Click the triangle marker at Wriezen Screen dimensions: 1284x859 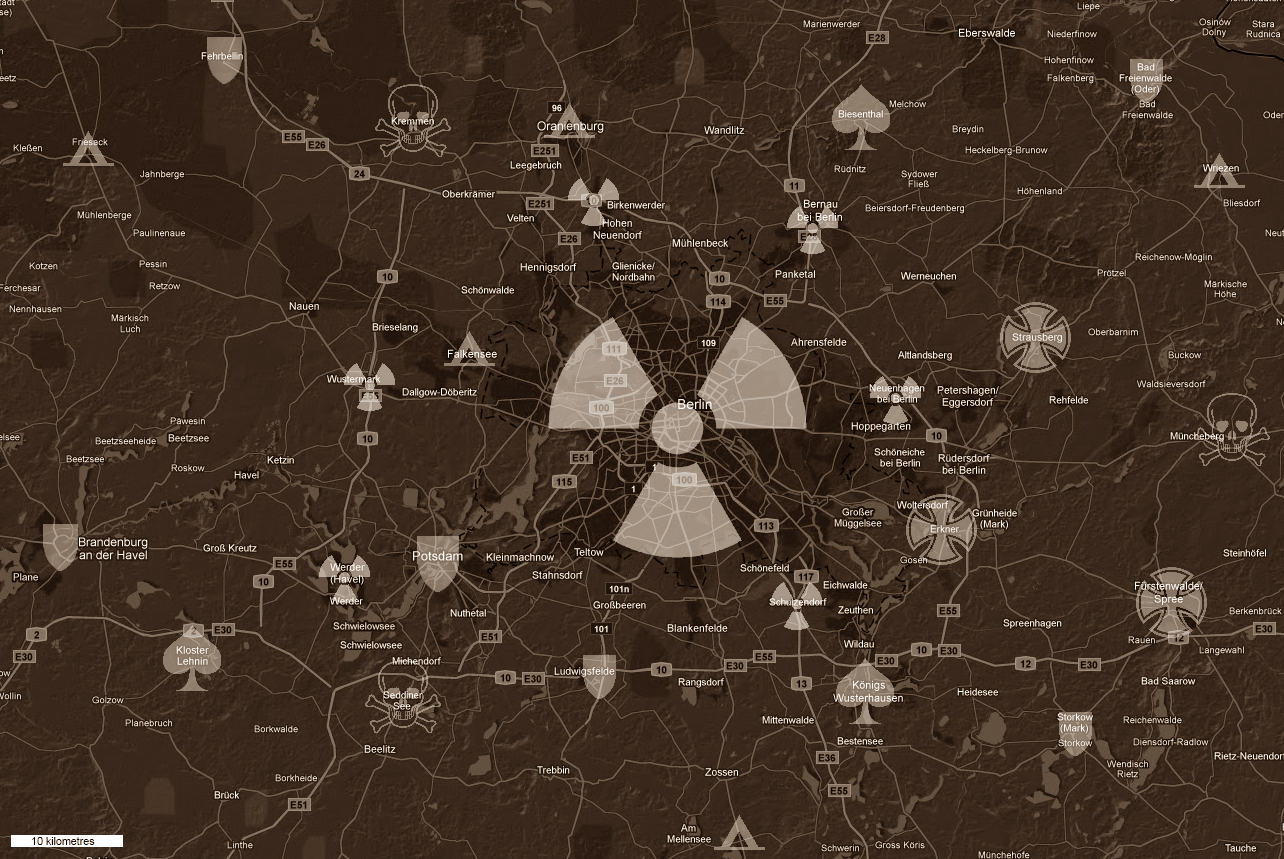pyautogui.click(x=1220, y=171)
